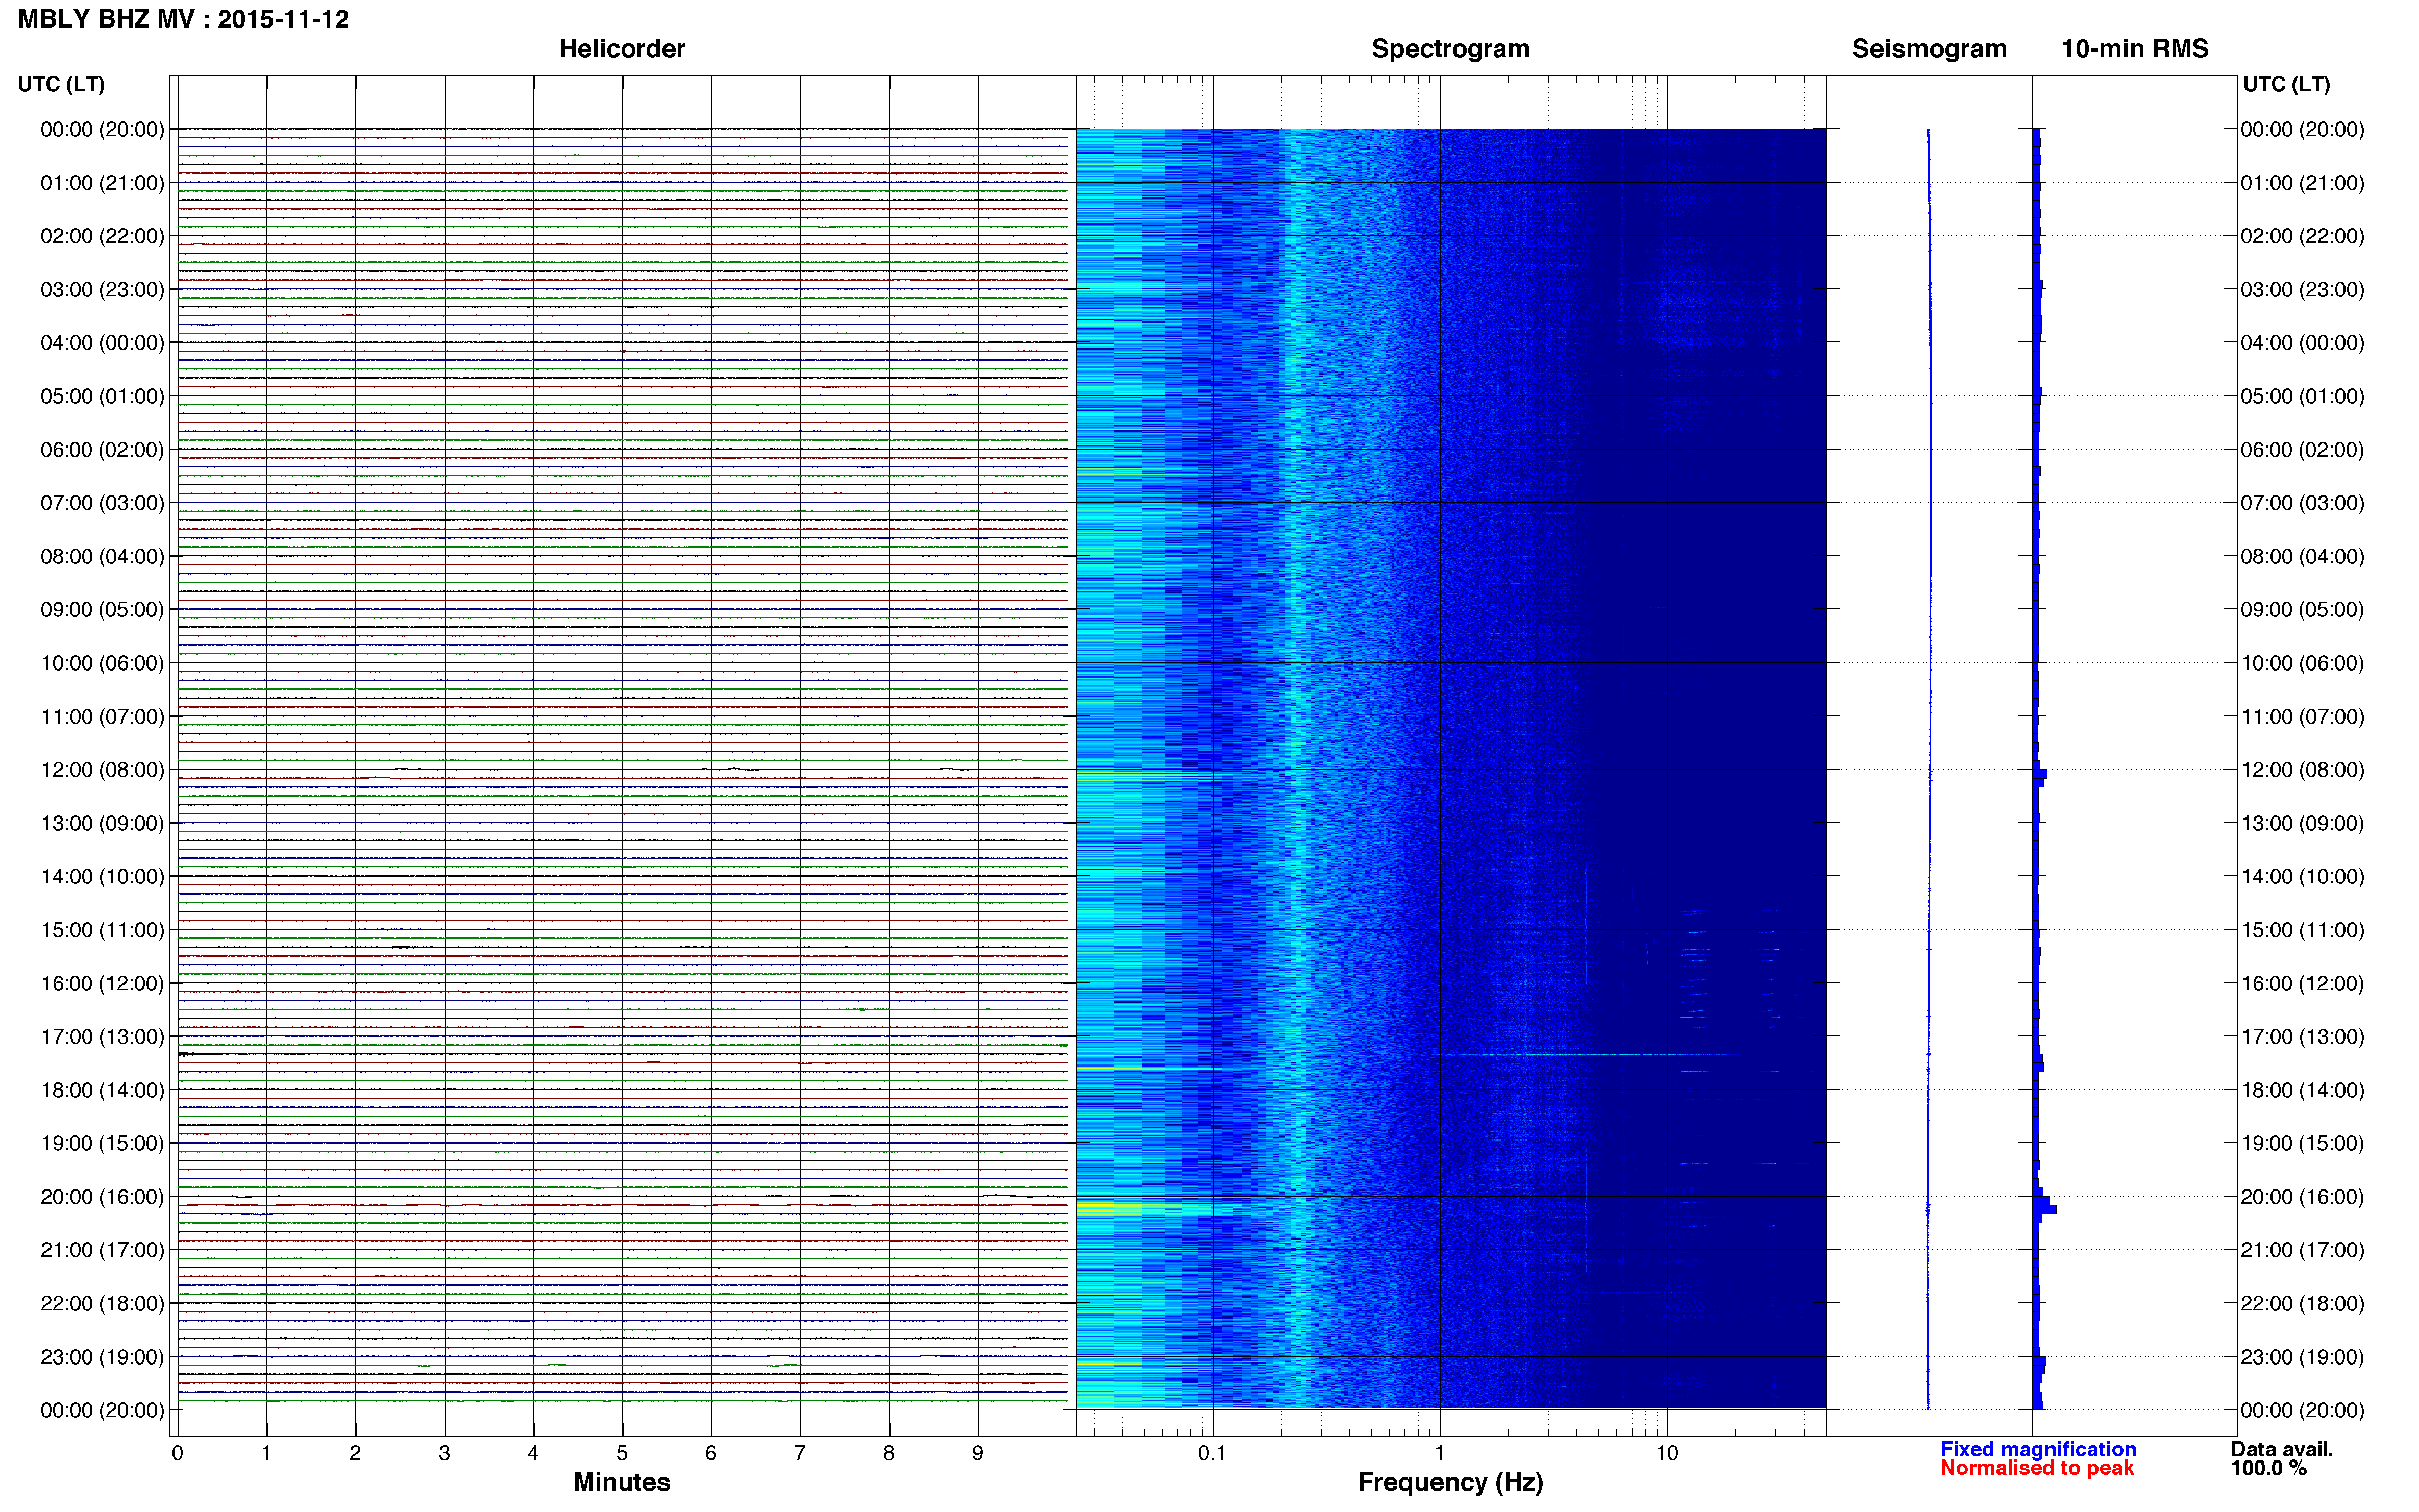Select the "Normalised to peak" red legend text
Viewport: 2419px width, 1512px height.
[x=2037, y=1468]
